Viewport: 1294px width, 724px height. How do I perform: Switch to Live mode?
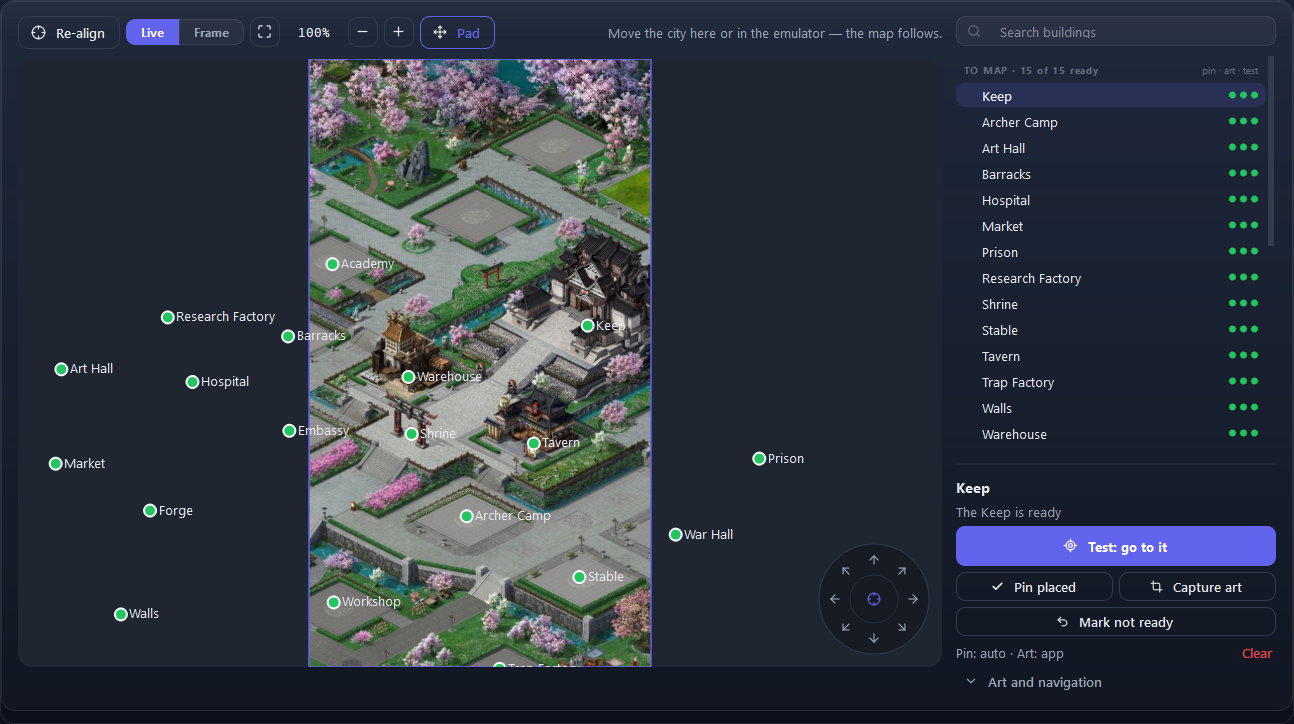(x=153, y=33)
